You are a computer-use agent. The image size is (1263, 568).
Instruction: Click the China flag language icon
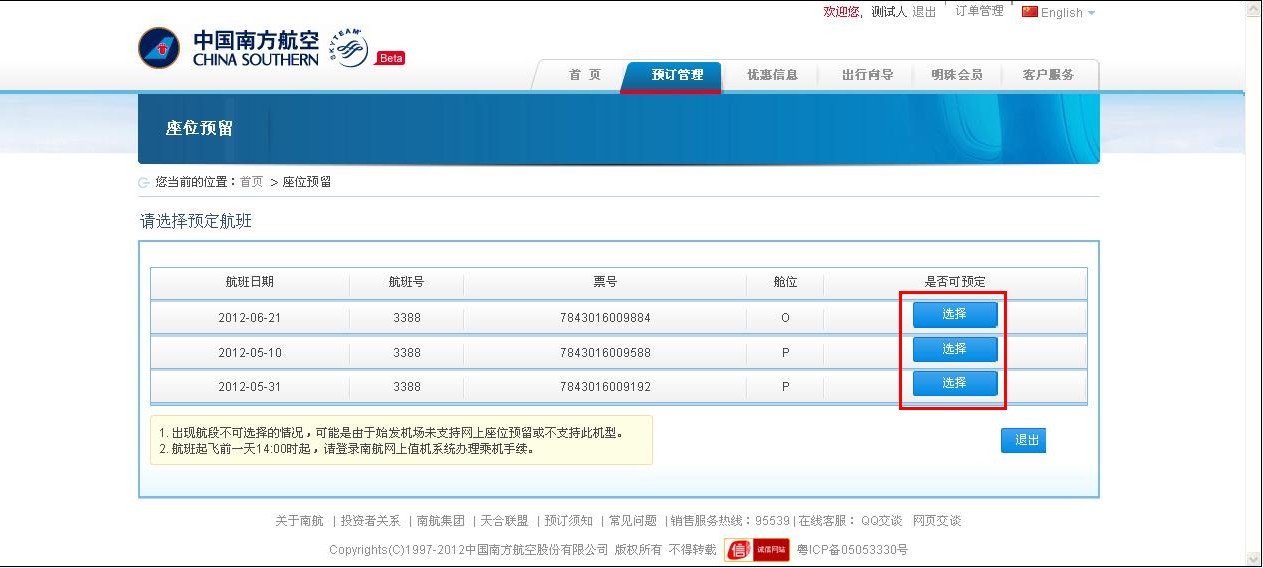pyautogui.click(x=1029, y=12)
